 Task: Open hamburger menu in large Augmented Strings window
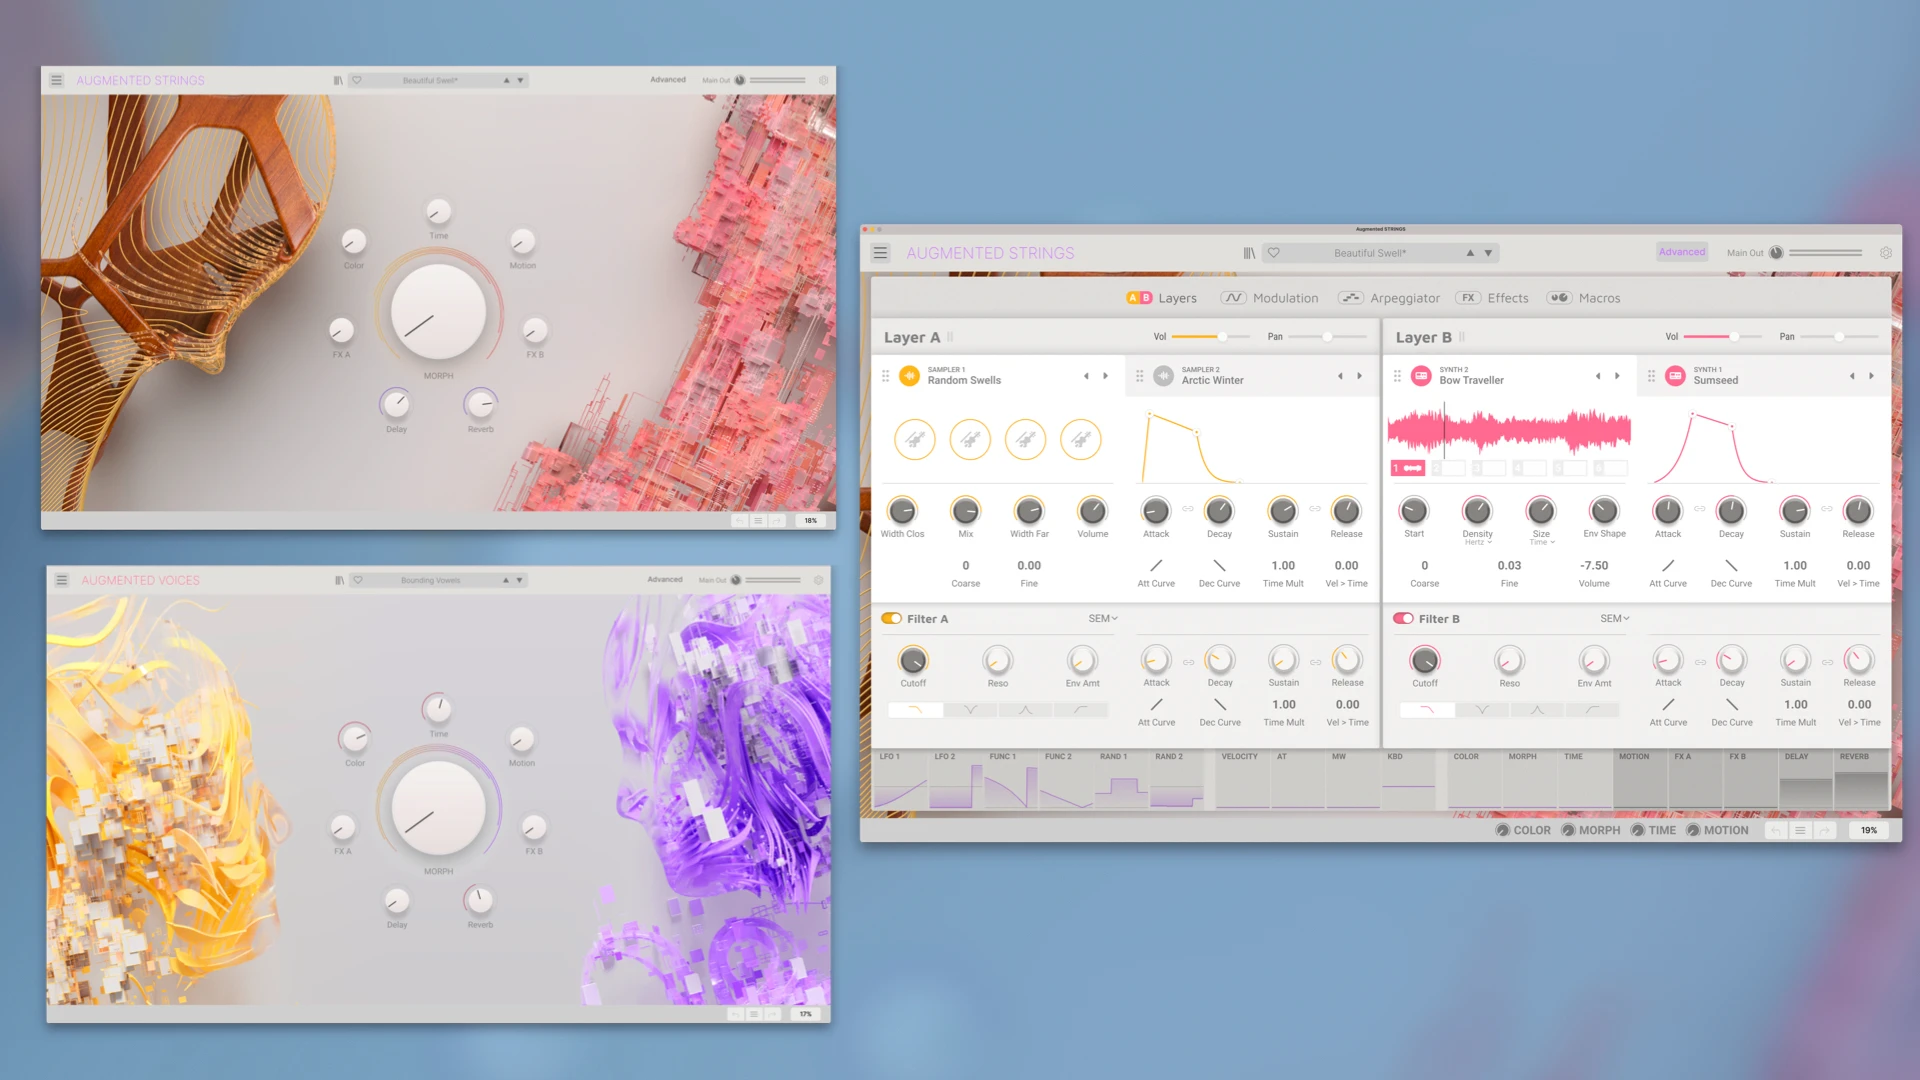880,253
